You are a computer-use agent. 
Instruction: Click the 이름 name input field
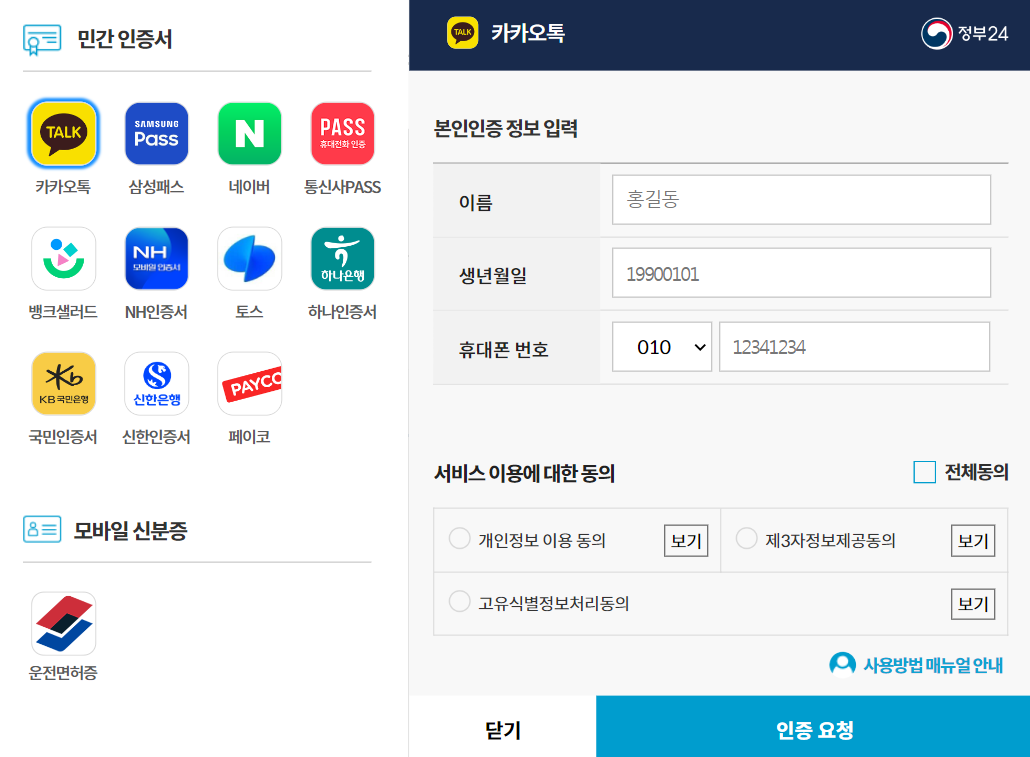pyautogui.click(x=801, y=199)
